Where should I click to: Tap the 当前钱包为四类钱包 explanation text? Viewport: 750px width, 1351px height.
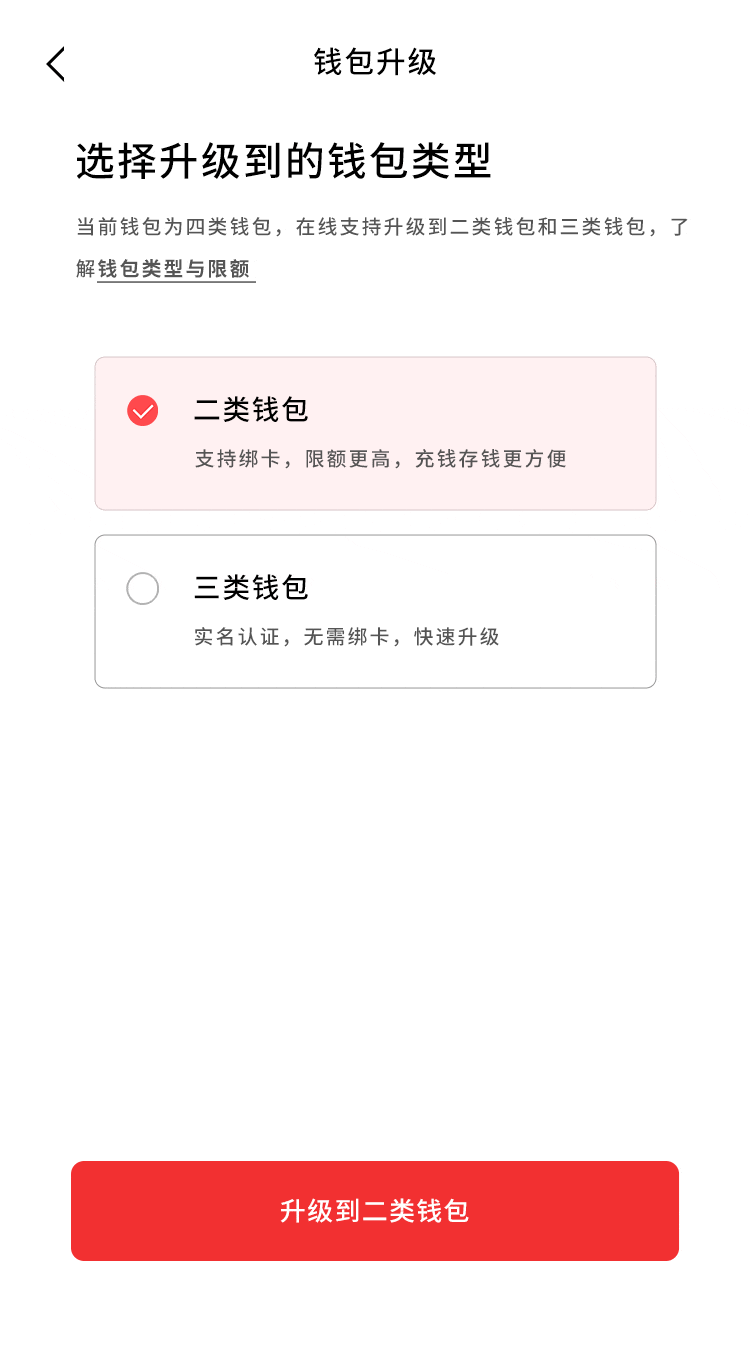[x=173, y=227]
